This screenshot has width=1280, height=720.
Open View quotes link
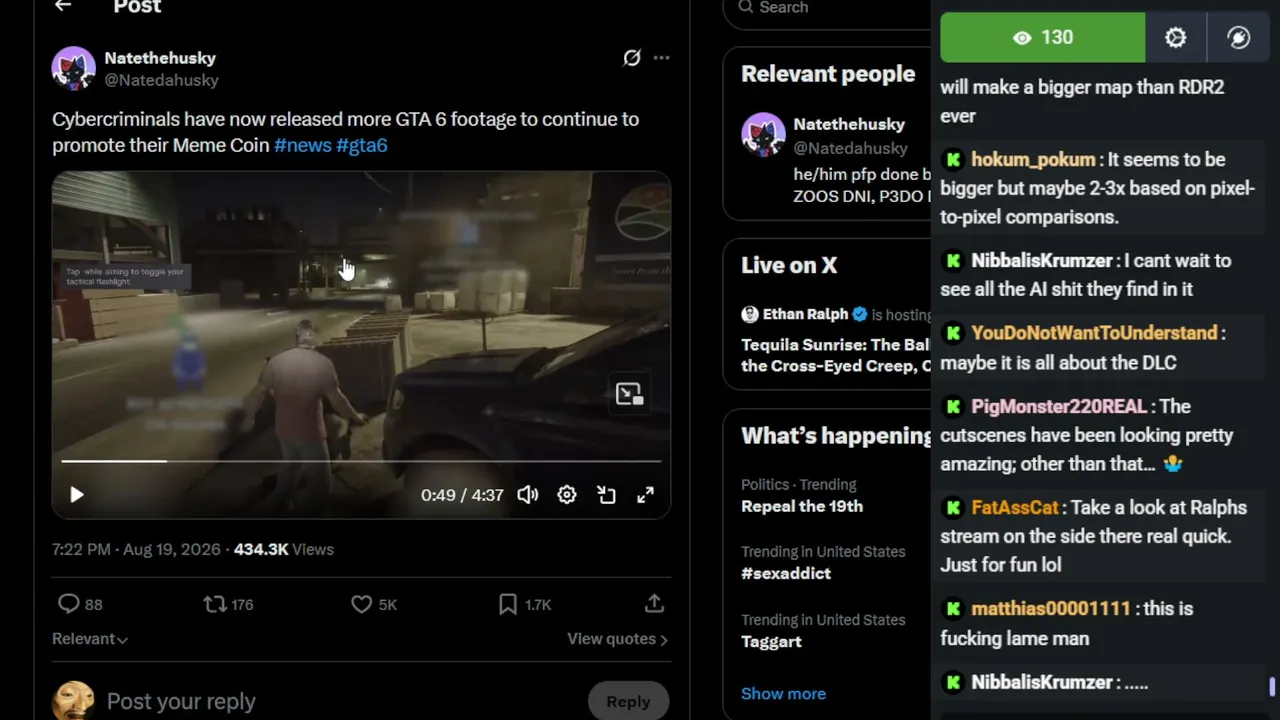click(x=617, y=639)
